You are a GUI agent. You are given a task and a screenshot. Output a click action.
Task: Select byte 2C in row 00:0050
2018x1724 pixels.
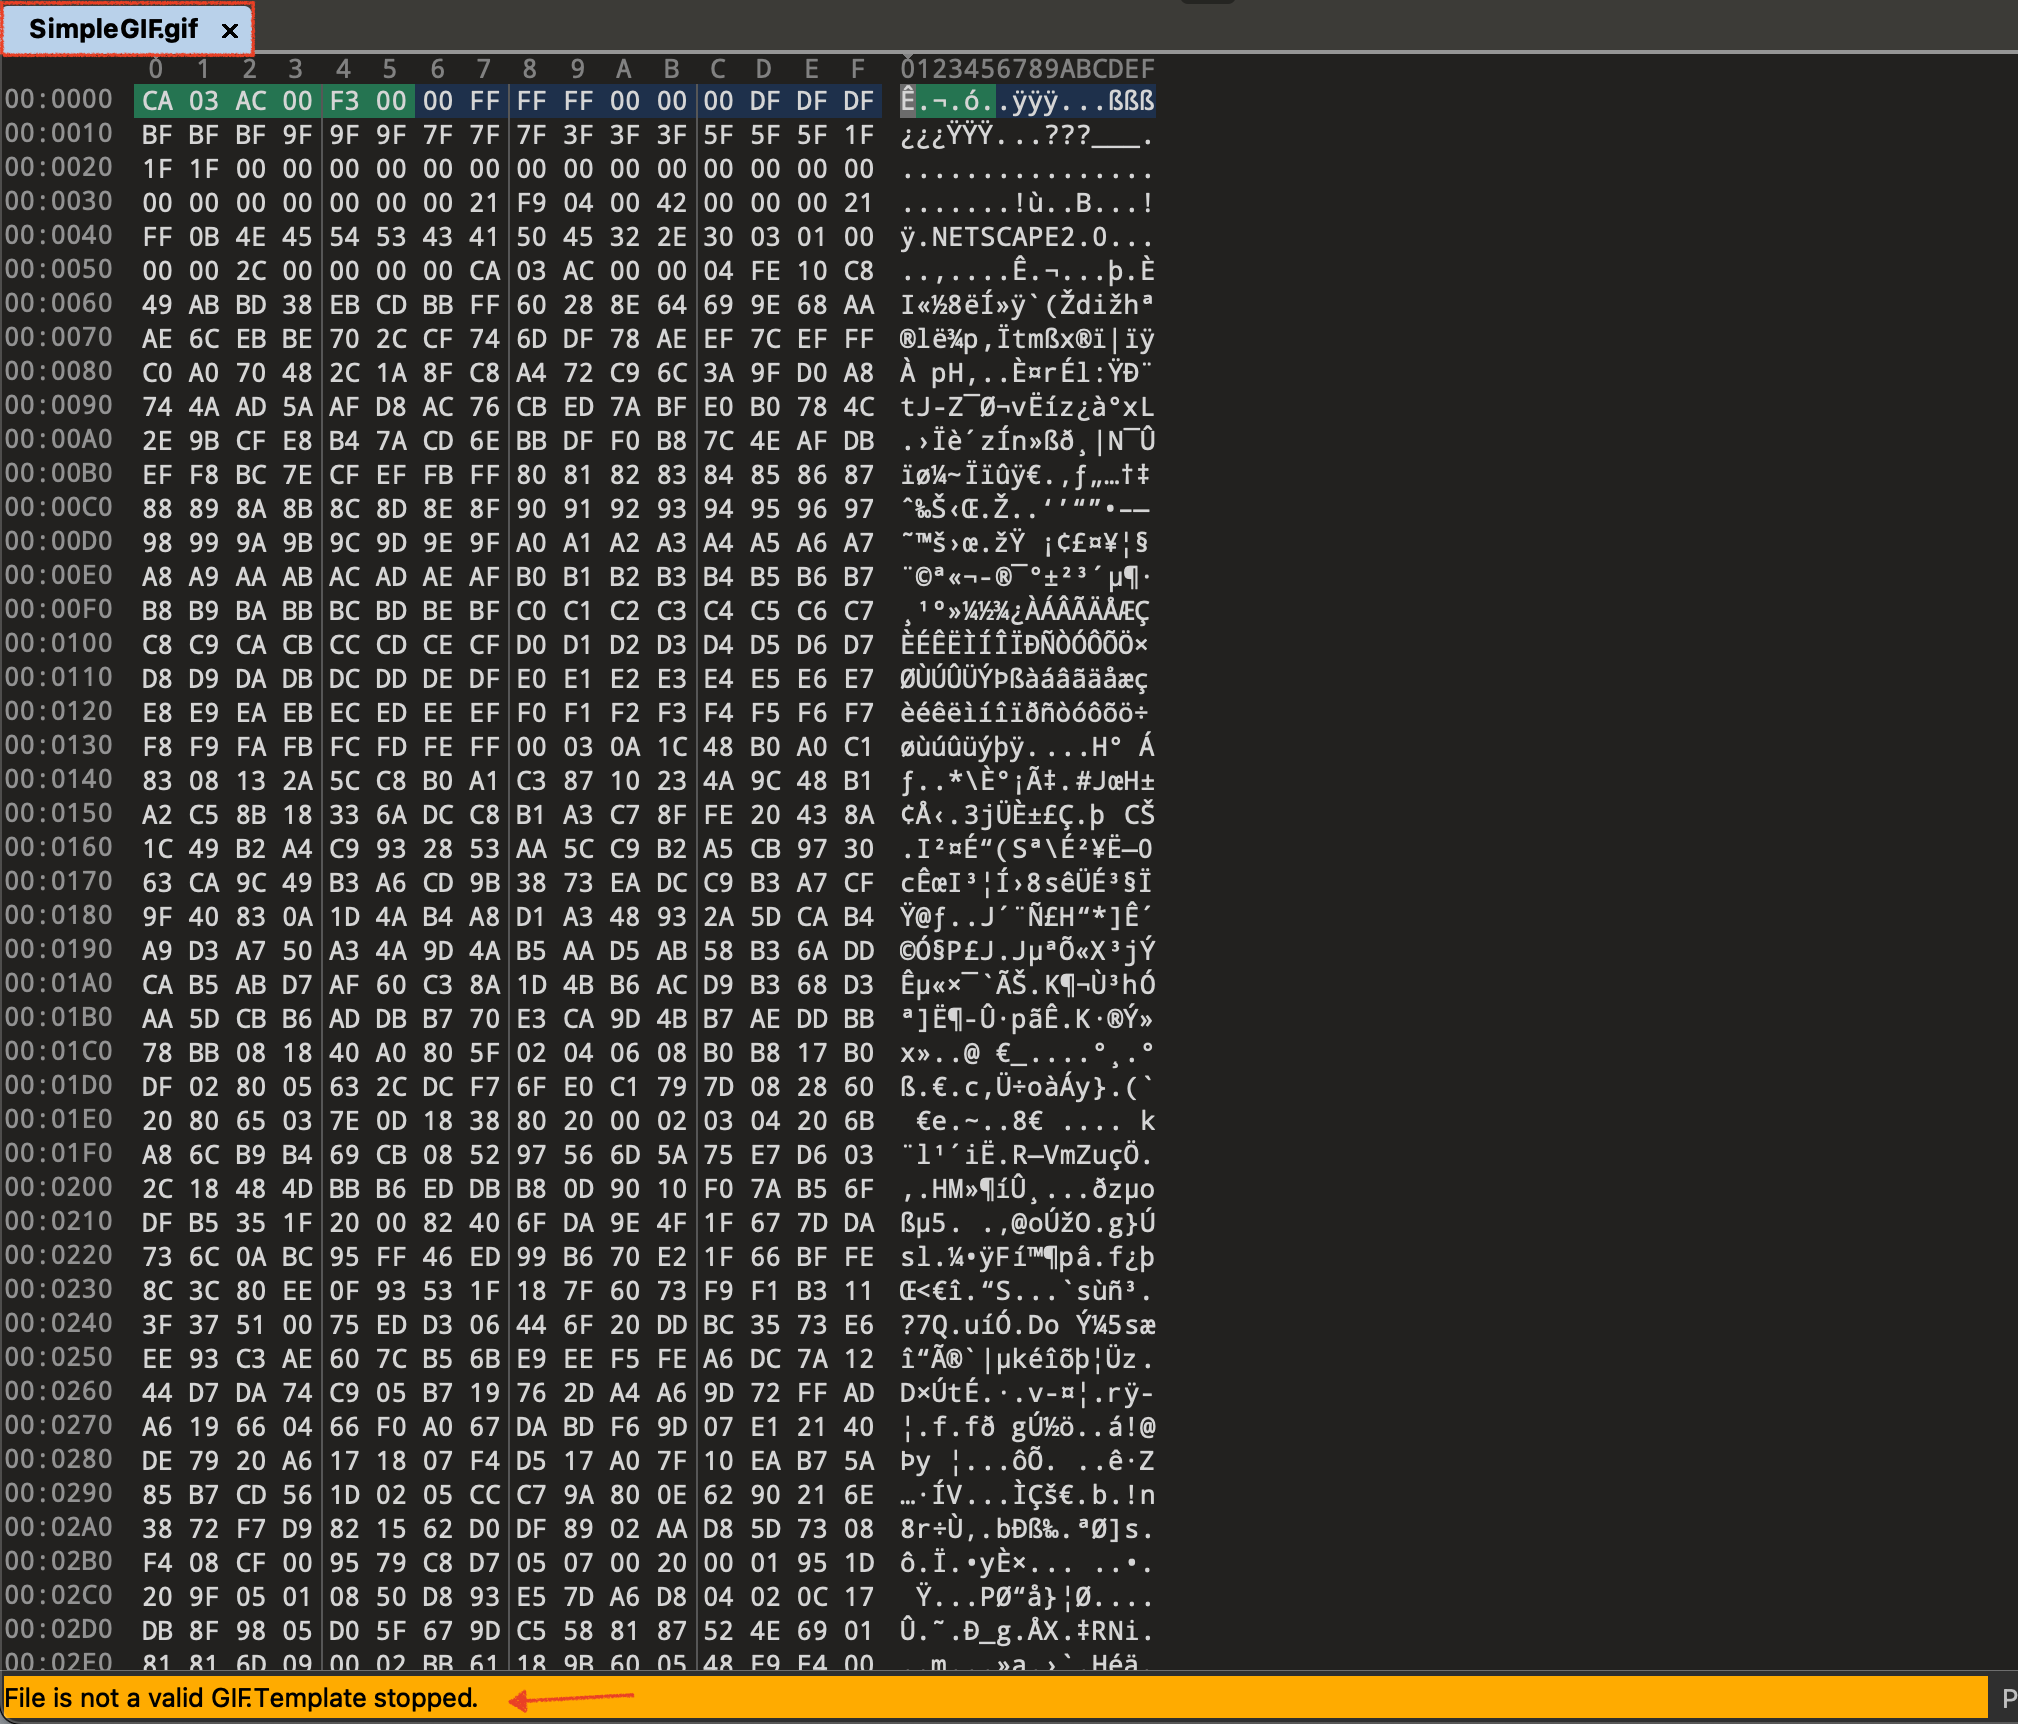(250, 271)
